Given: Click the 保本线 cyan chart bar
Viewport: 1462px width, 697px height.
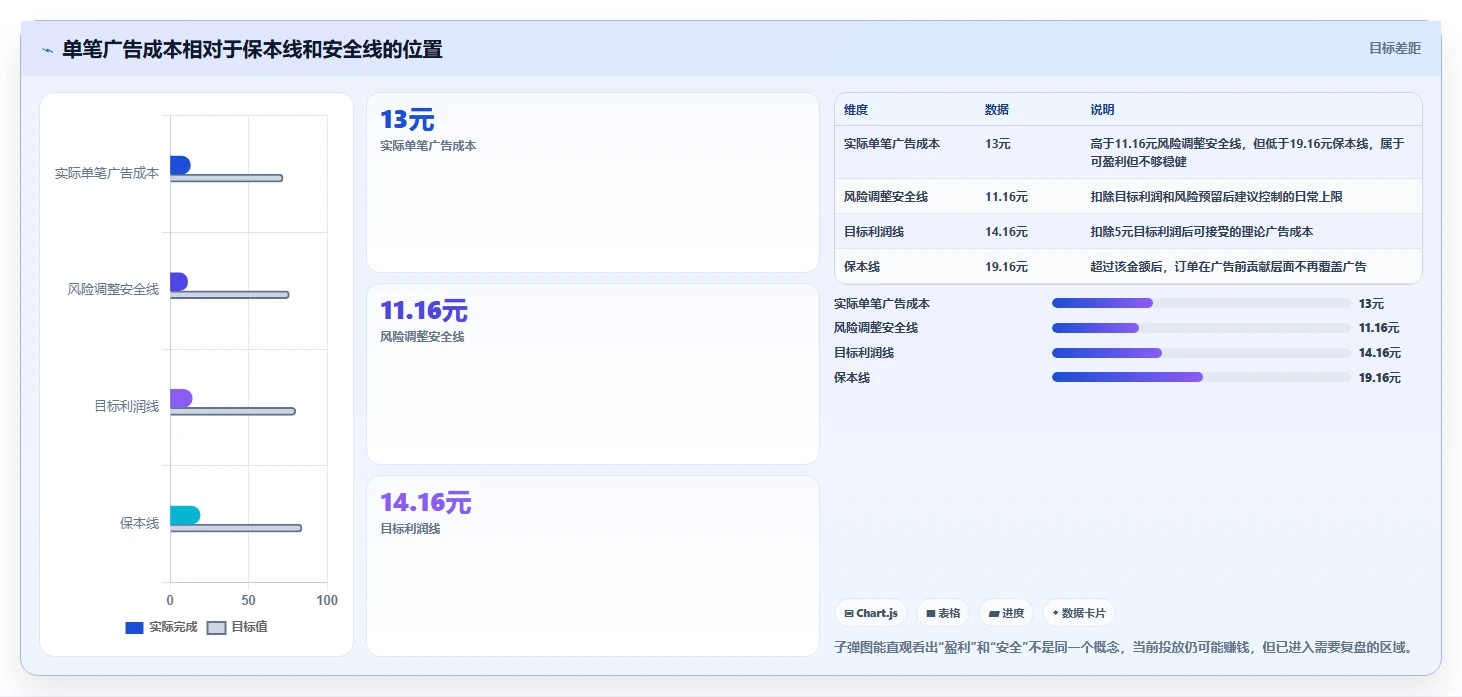Looking at the screenshot, I should [x=185, y=515].
